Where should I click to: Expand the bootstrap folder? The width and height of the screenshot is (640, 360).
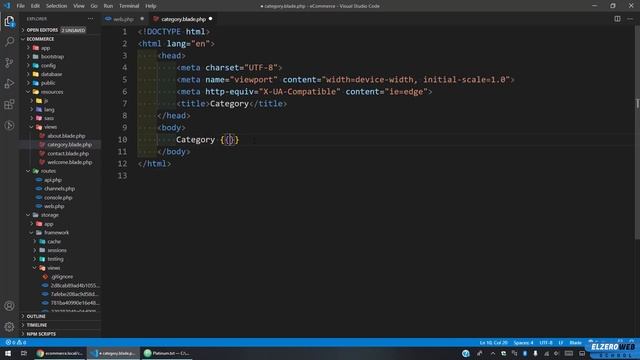(60, 57)
